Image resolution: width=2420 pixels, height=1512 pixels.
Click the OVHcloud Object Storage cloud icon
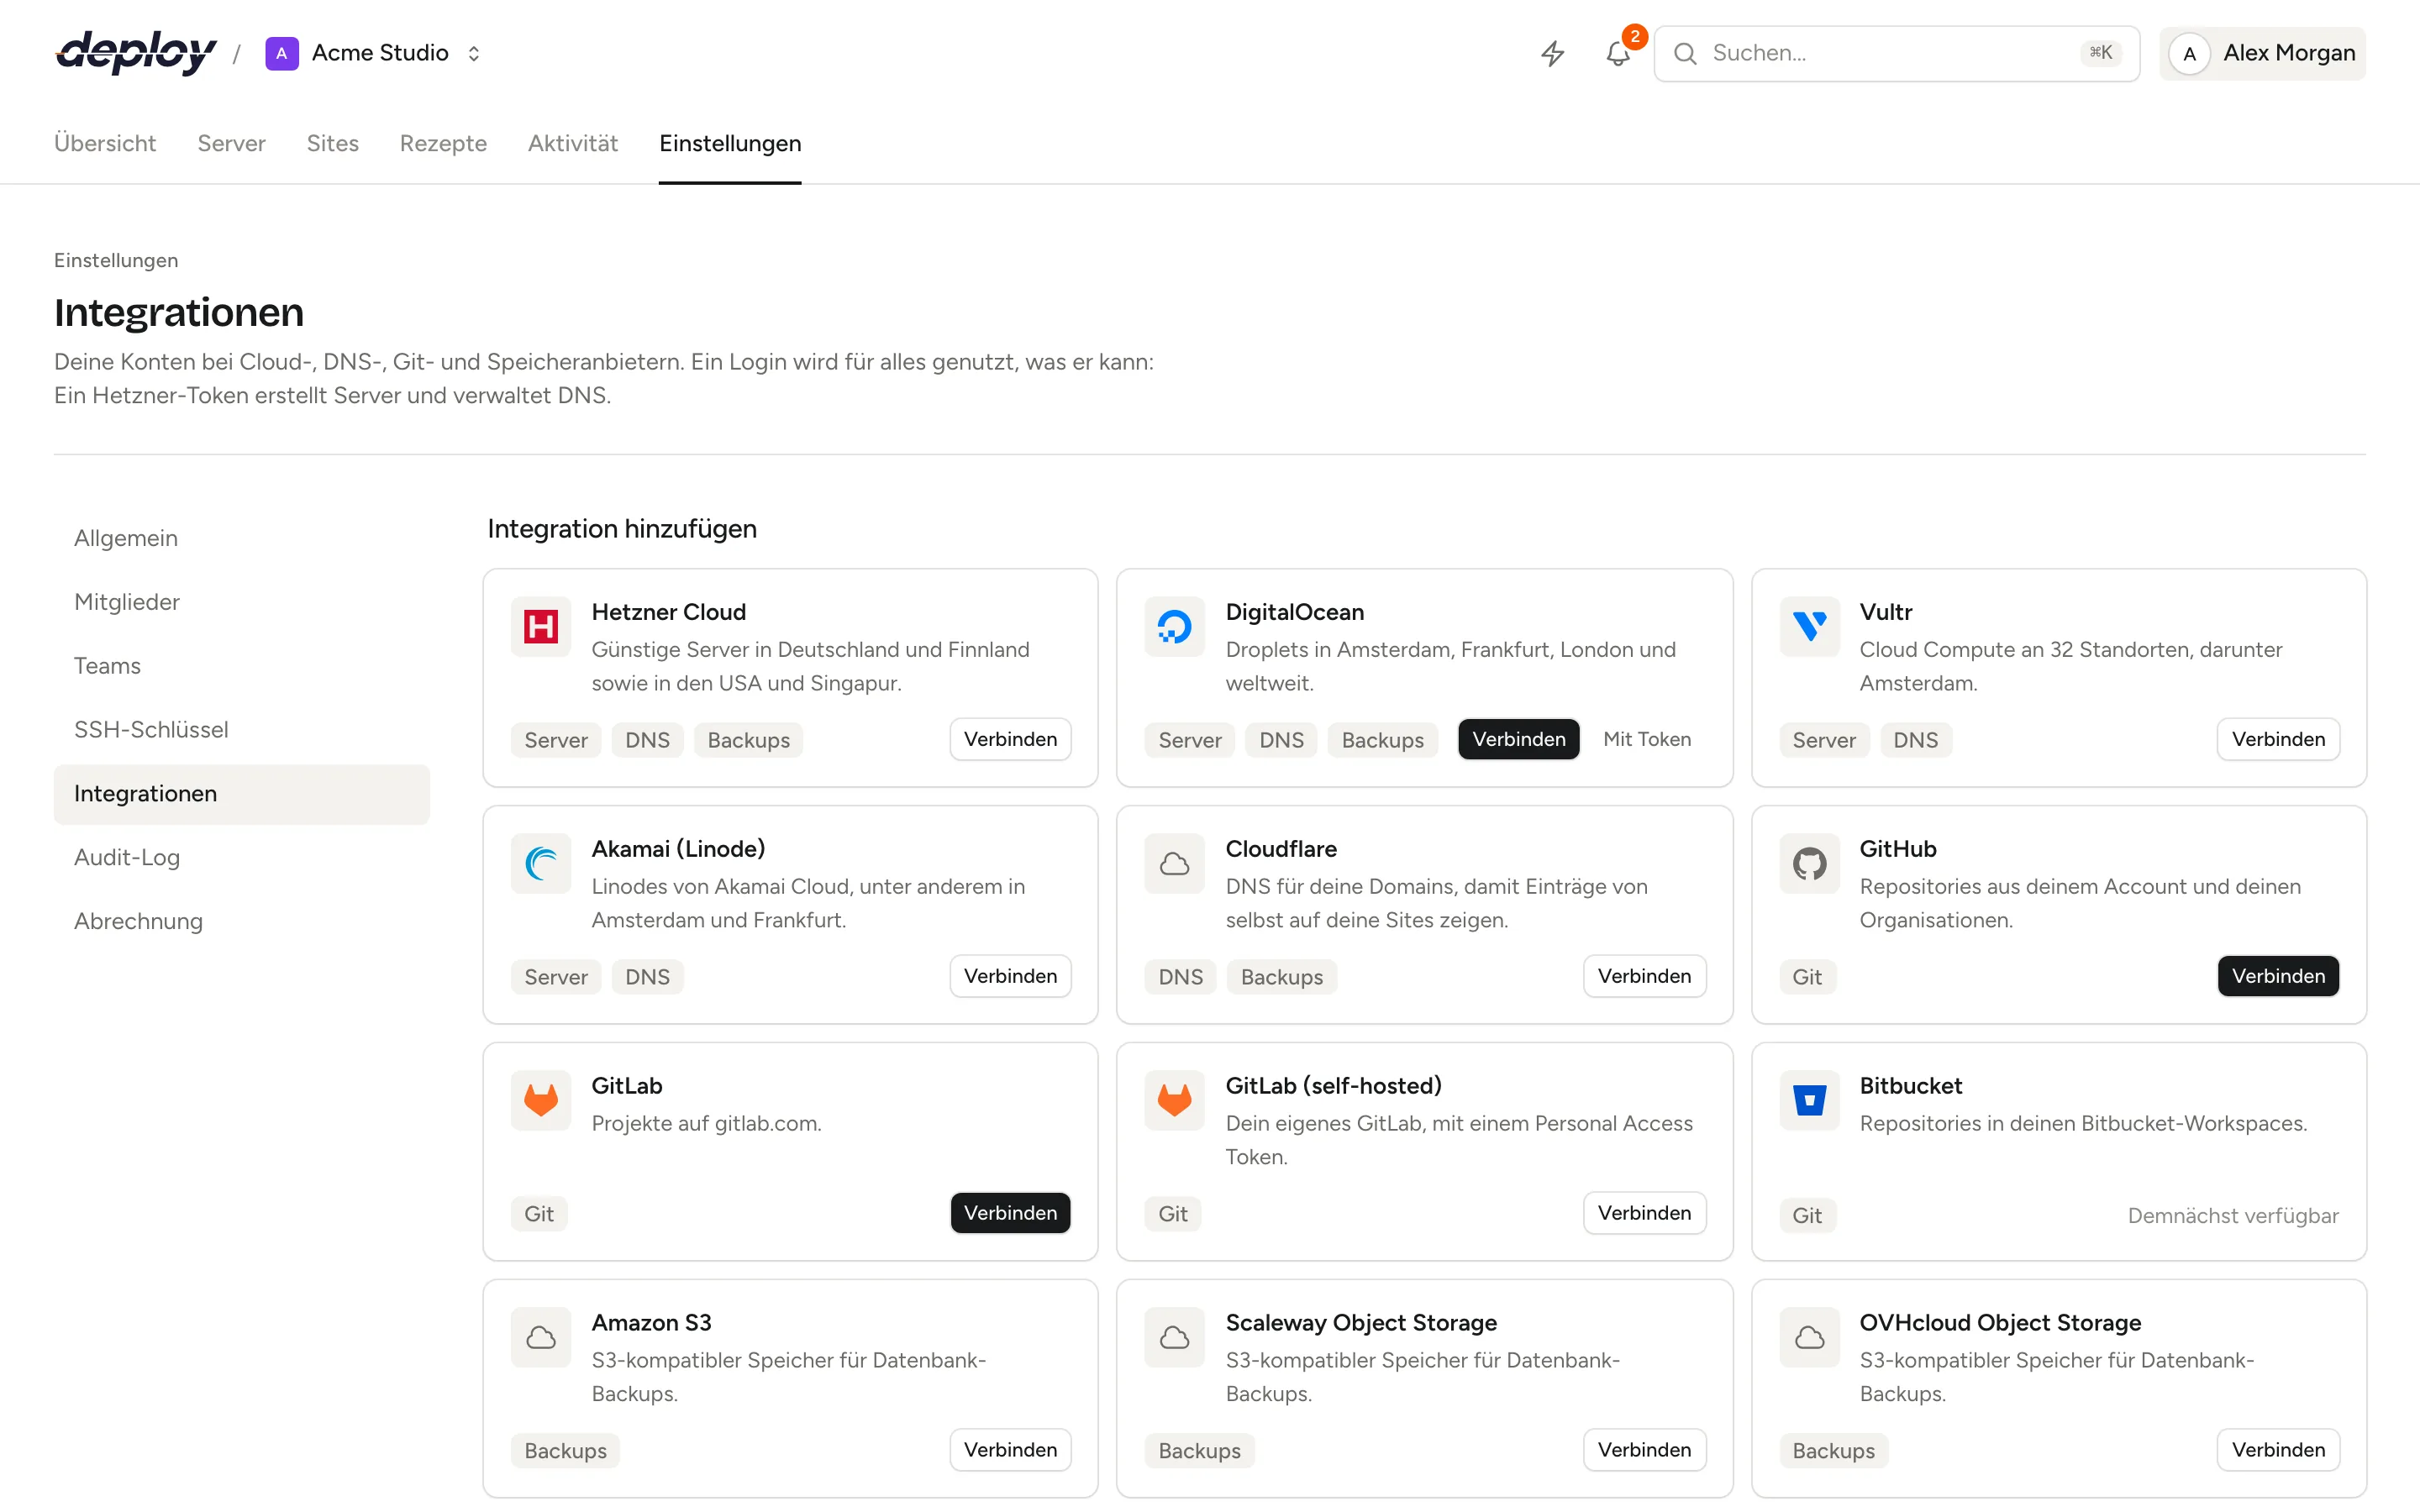[1809, 1338]
